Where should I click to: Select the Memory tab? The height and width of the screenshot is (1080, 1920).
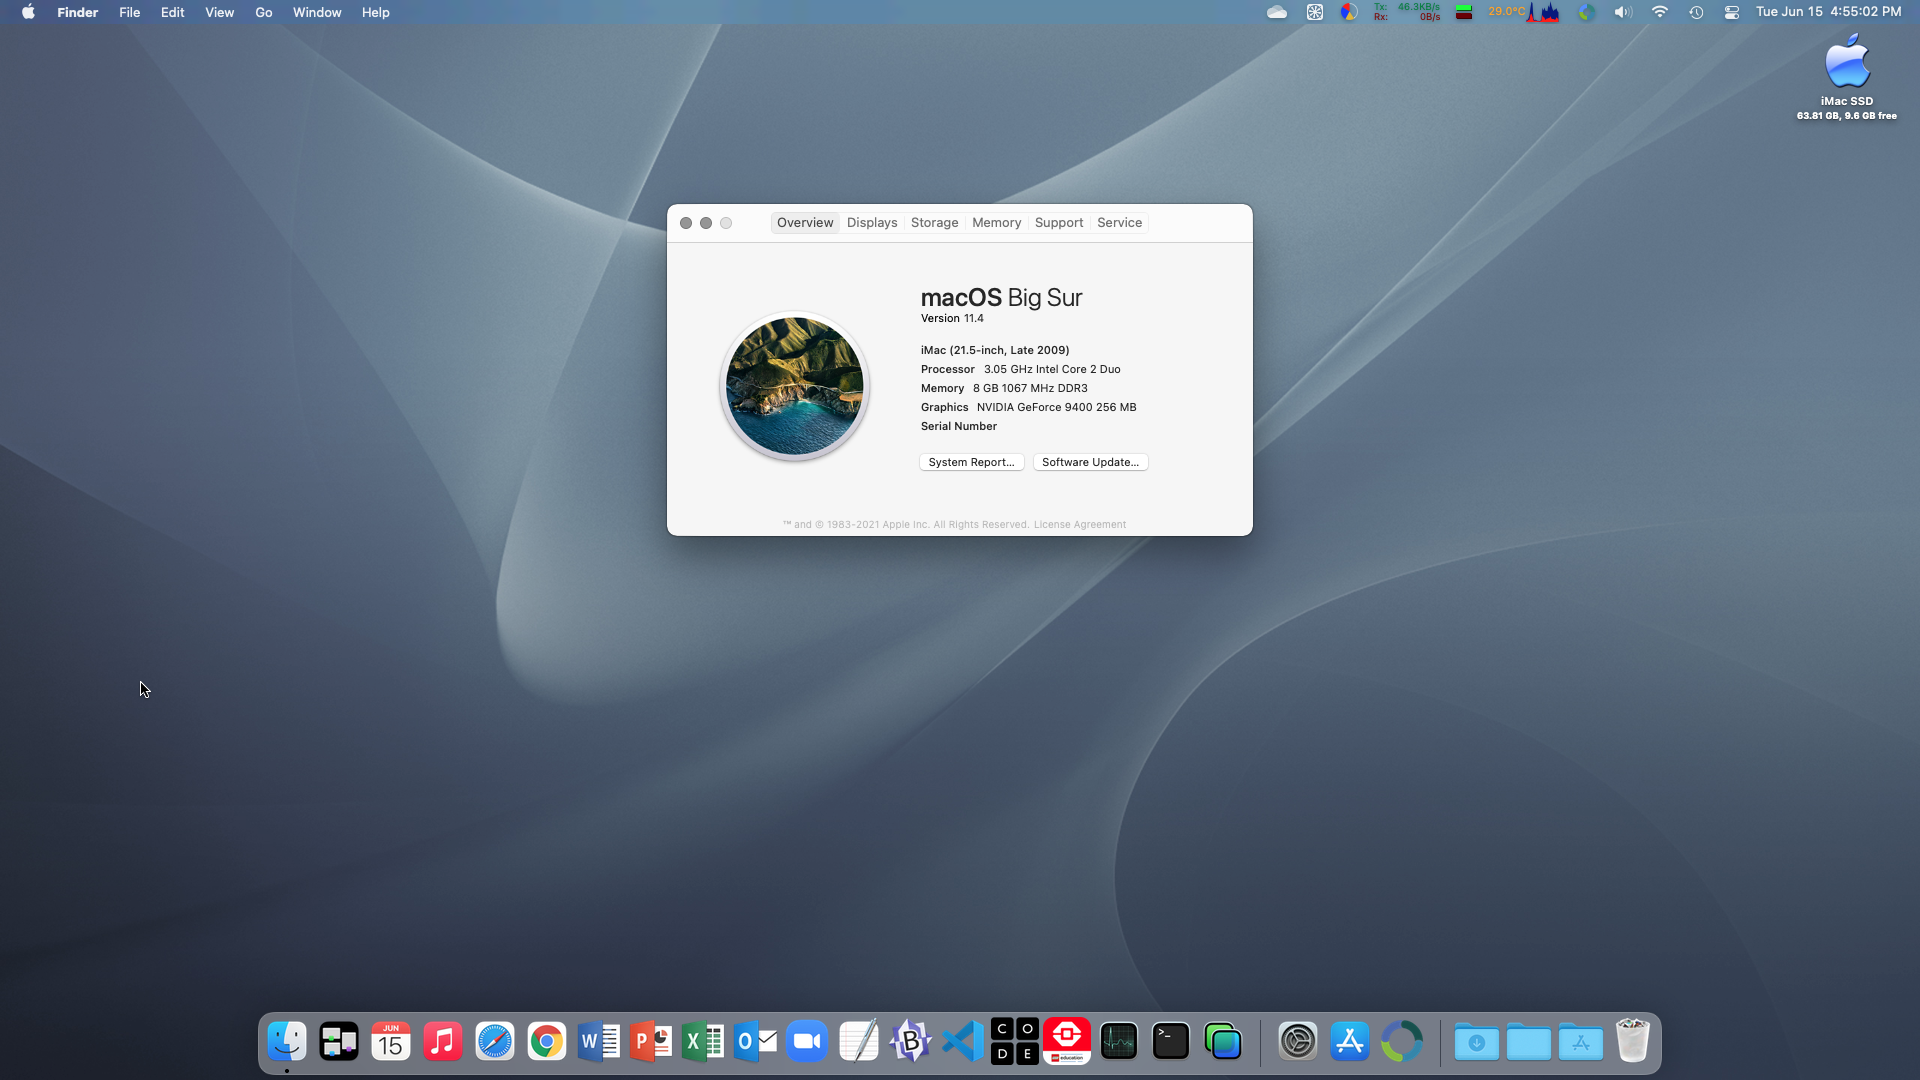(x=996, y=223)
